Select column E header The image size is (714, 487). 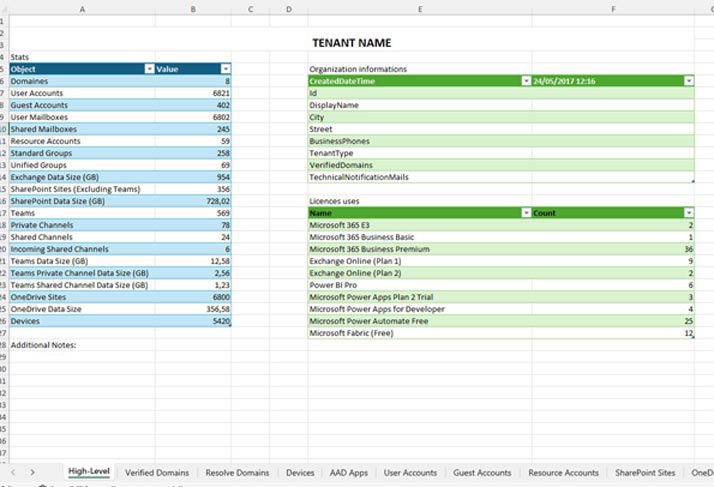point(420,9)
